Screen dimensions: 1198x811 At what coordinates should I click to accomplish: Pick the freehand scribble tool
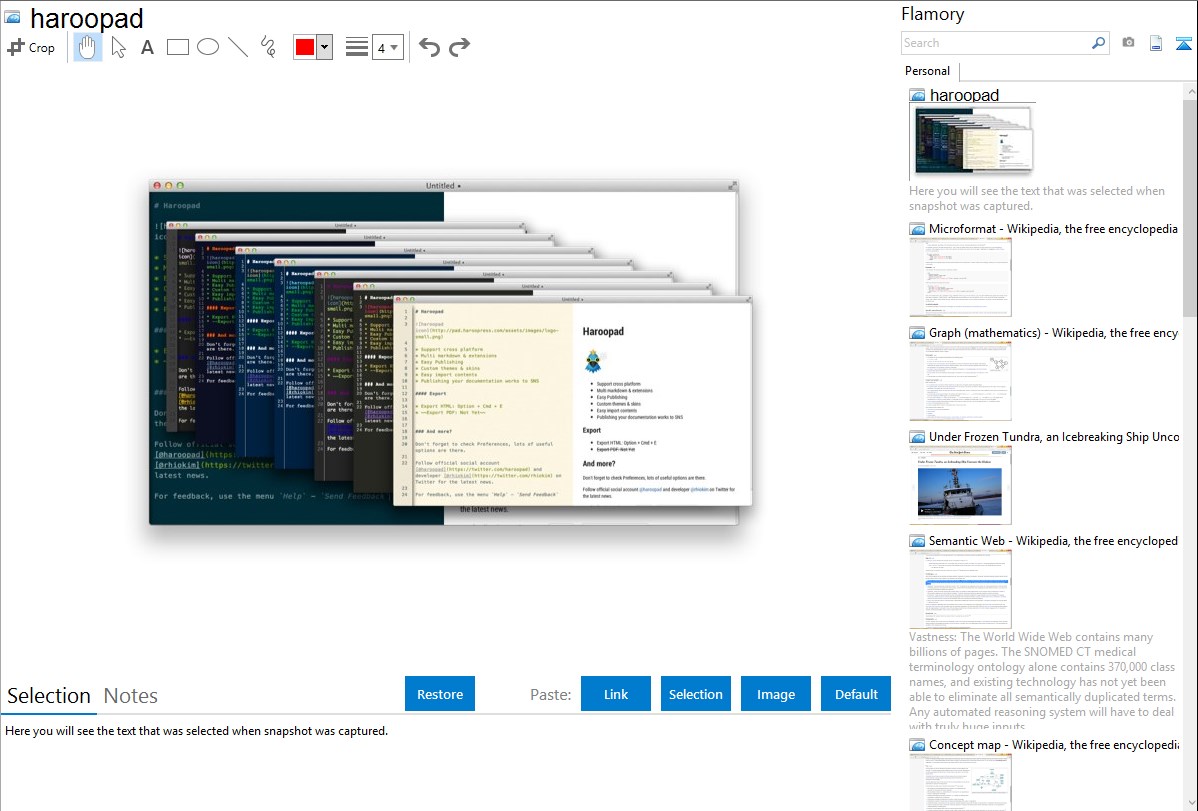click(268, 47)
